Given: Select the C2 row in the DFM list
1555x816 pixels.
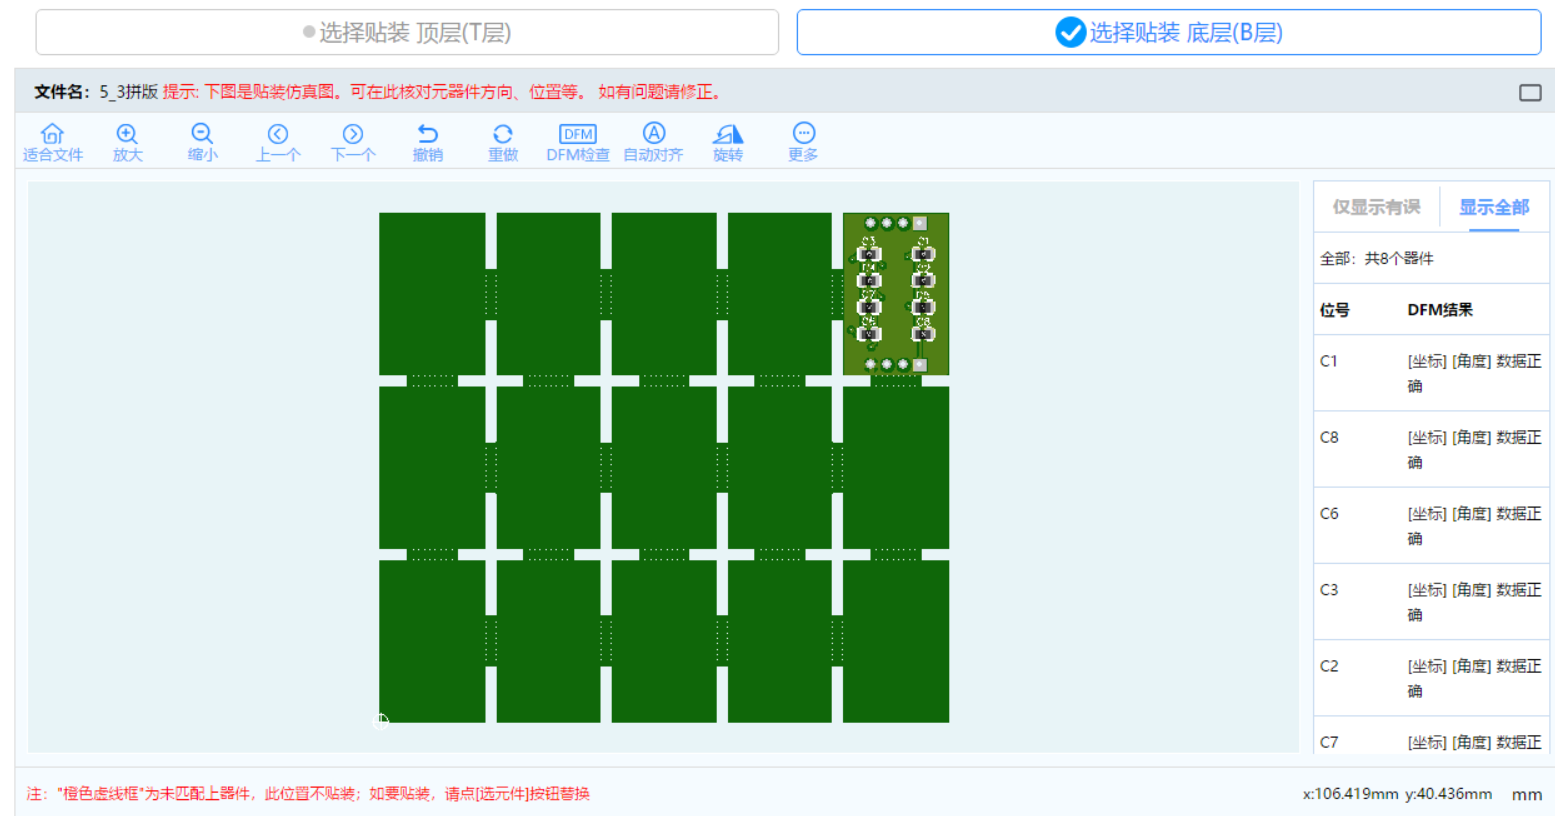Looking at the screenshot, I should click(1431, 677).
